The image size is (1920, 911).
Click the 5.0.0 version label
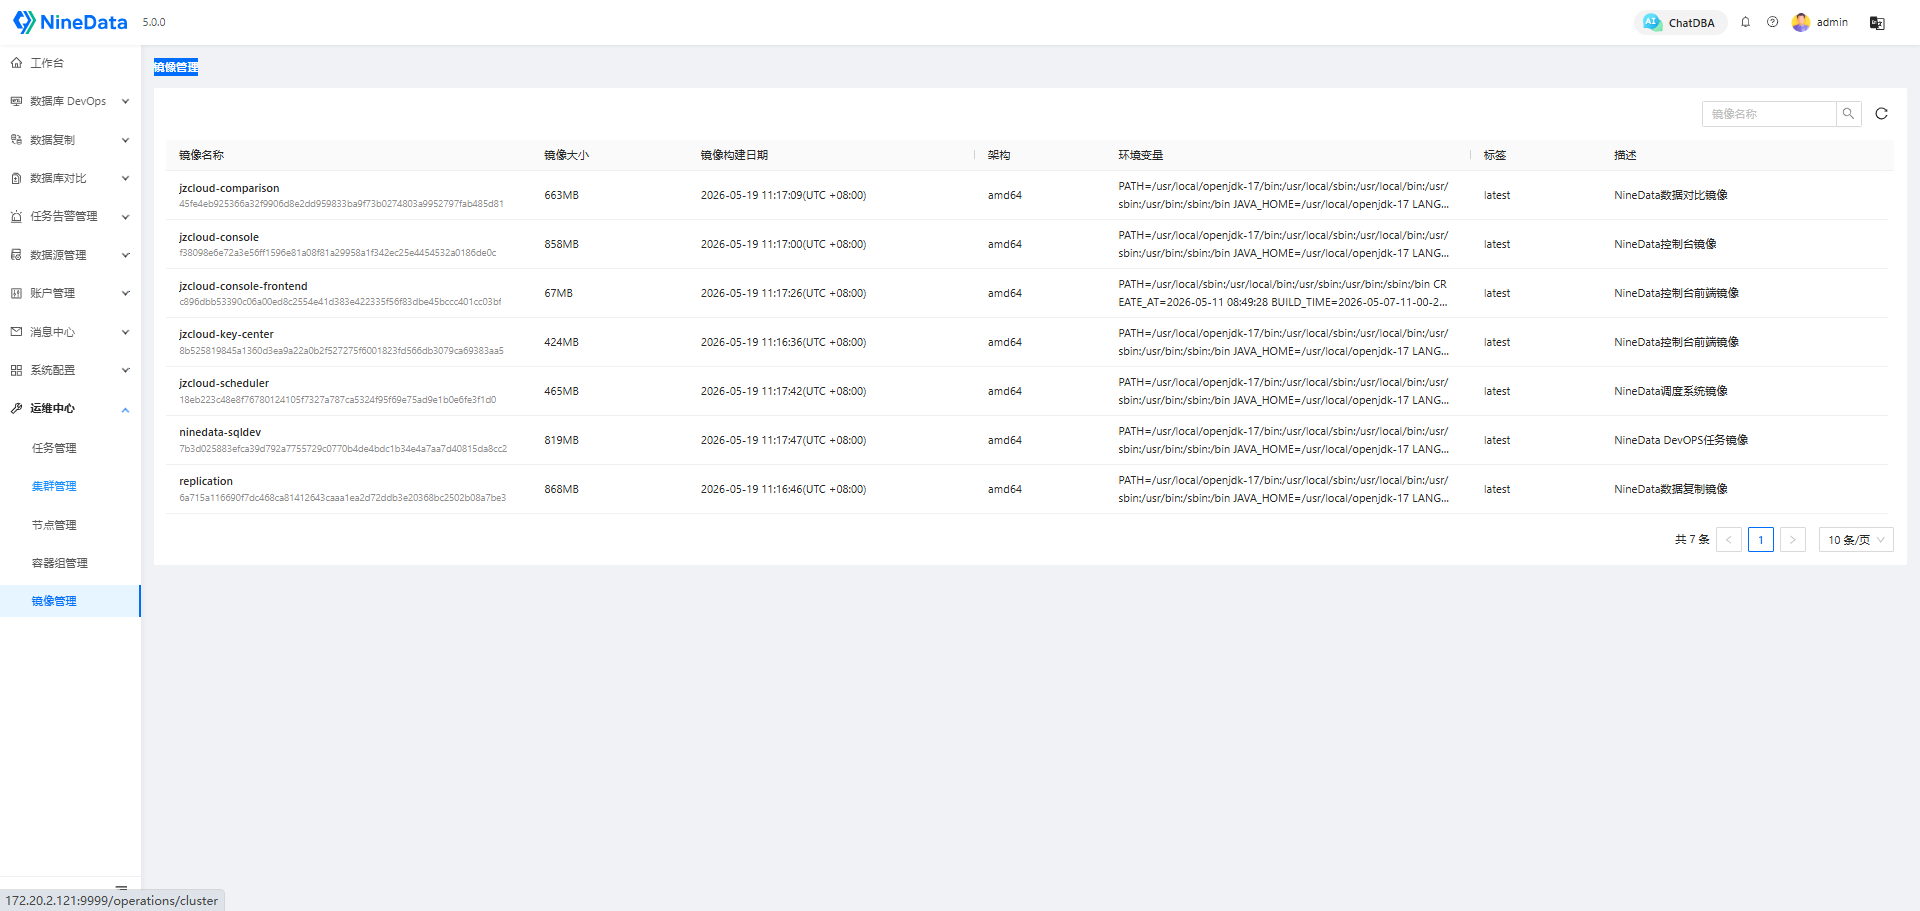tap(154, 22)
